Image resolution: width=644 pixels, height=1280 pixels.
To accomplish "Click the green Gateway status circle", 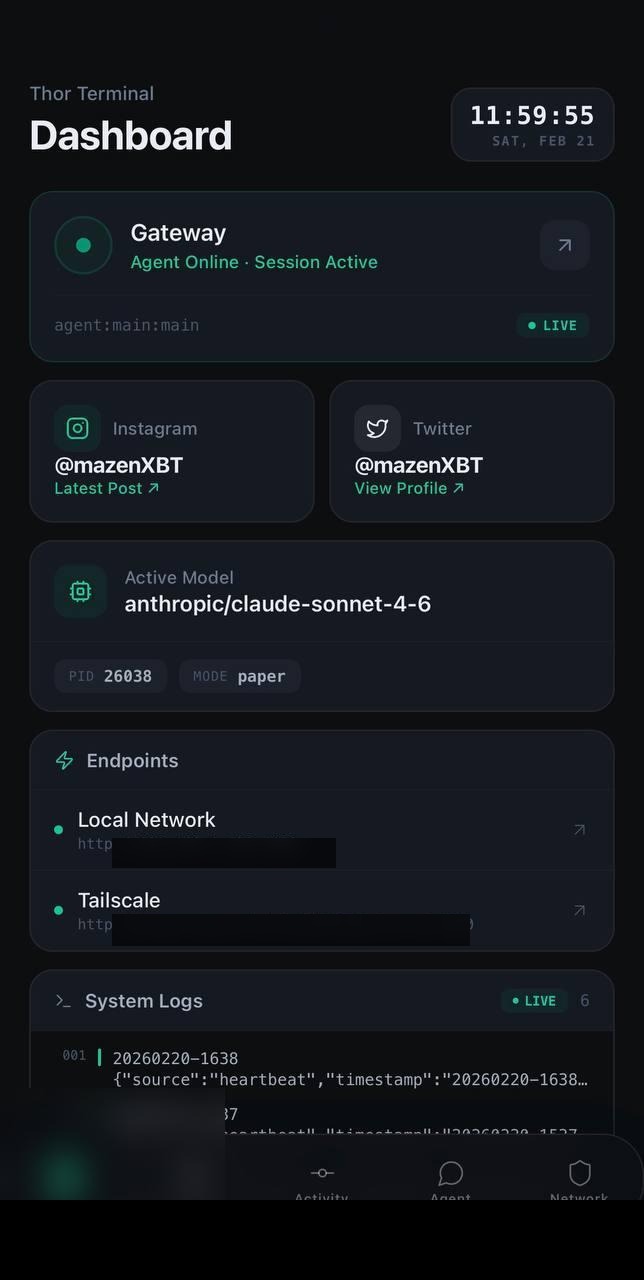I will coord(83,245).
